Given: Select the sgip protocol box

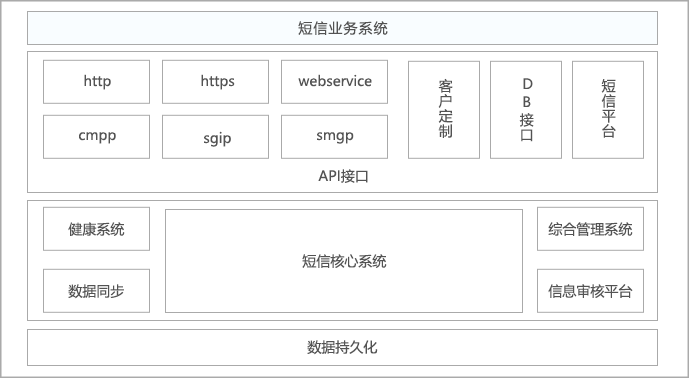Looking at the screenshot, I should pos(215,137).
